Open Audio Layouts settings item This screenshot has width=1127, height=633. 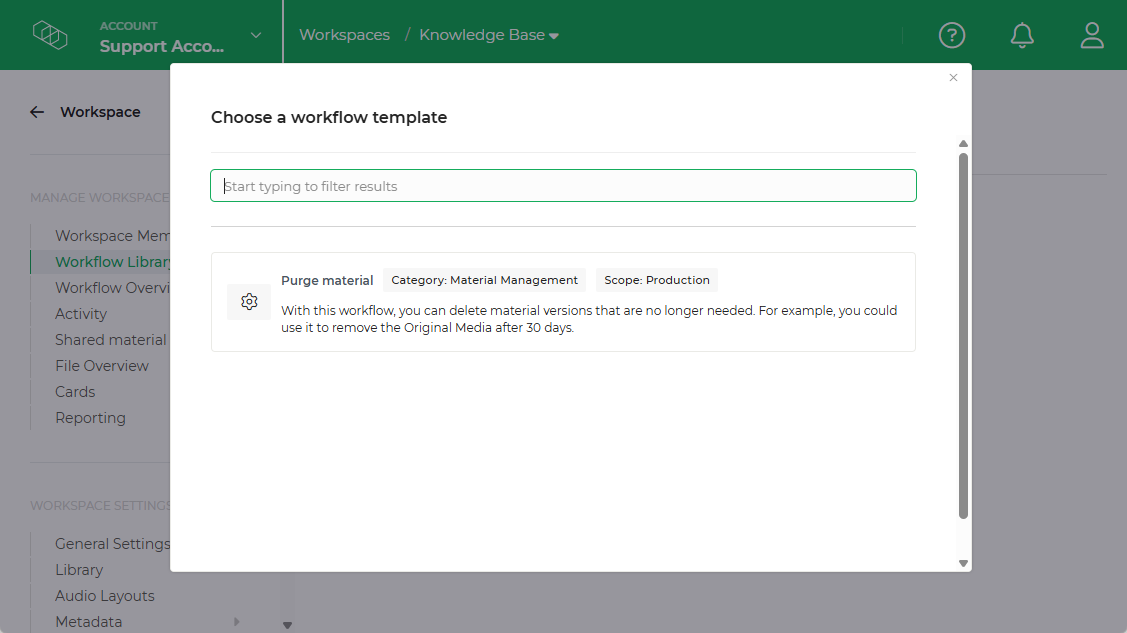(105, 596)
